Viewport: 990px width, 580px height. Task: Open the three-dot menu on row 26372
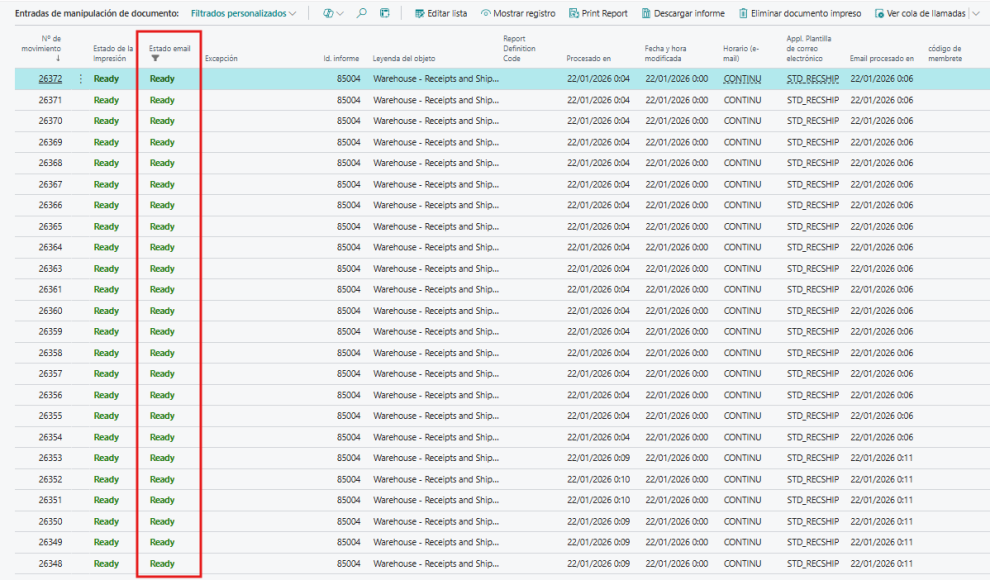pyautogui.click(x=81, y=79)
